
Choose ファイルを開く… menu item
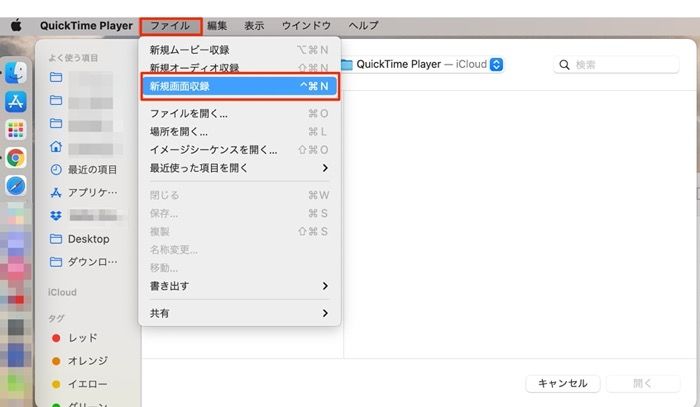point(239,113)
